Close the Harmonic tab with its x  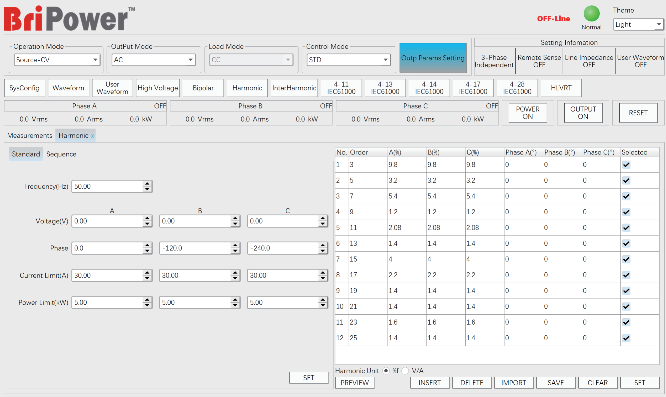[x=92, y=136]
